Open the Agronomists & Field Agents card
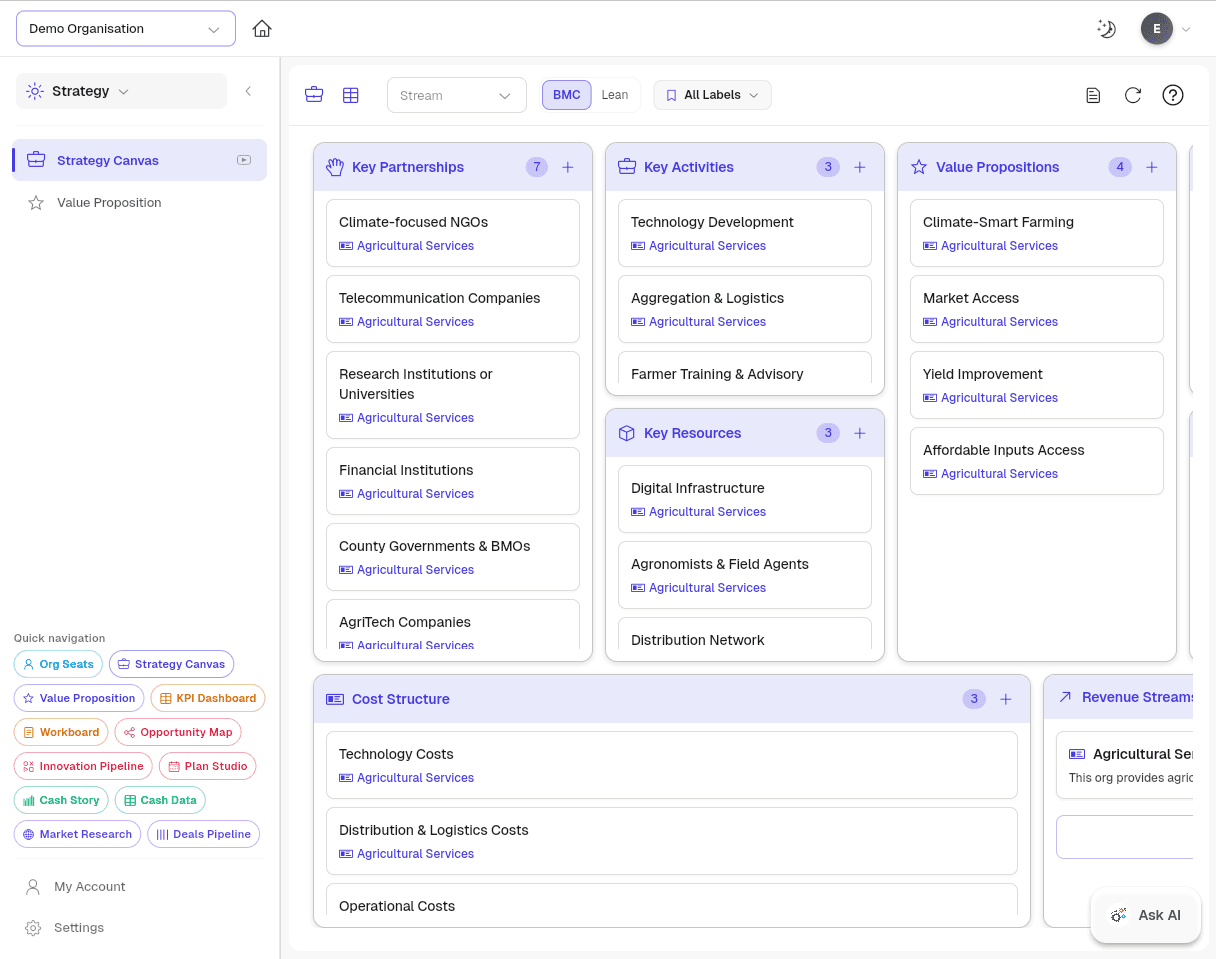Viewport: 1216px width, 959px height. coord(745,575)
